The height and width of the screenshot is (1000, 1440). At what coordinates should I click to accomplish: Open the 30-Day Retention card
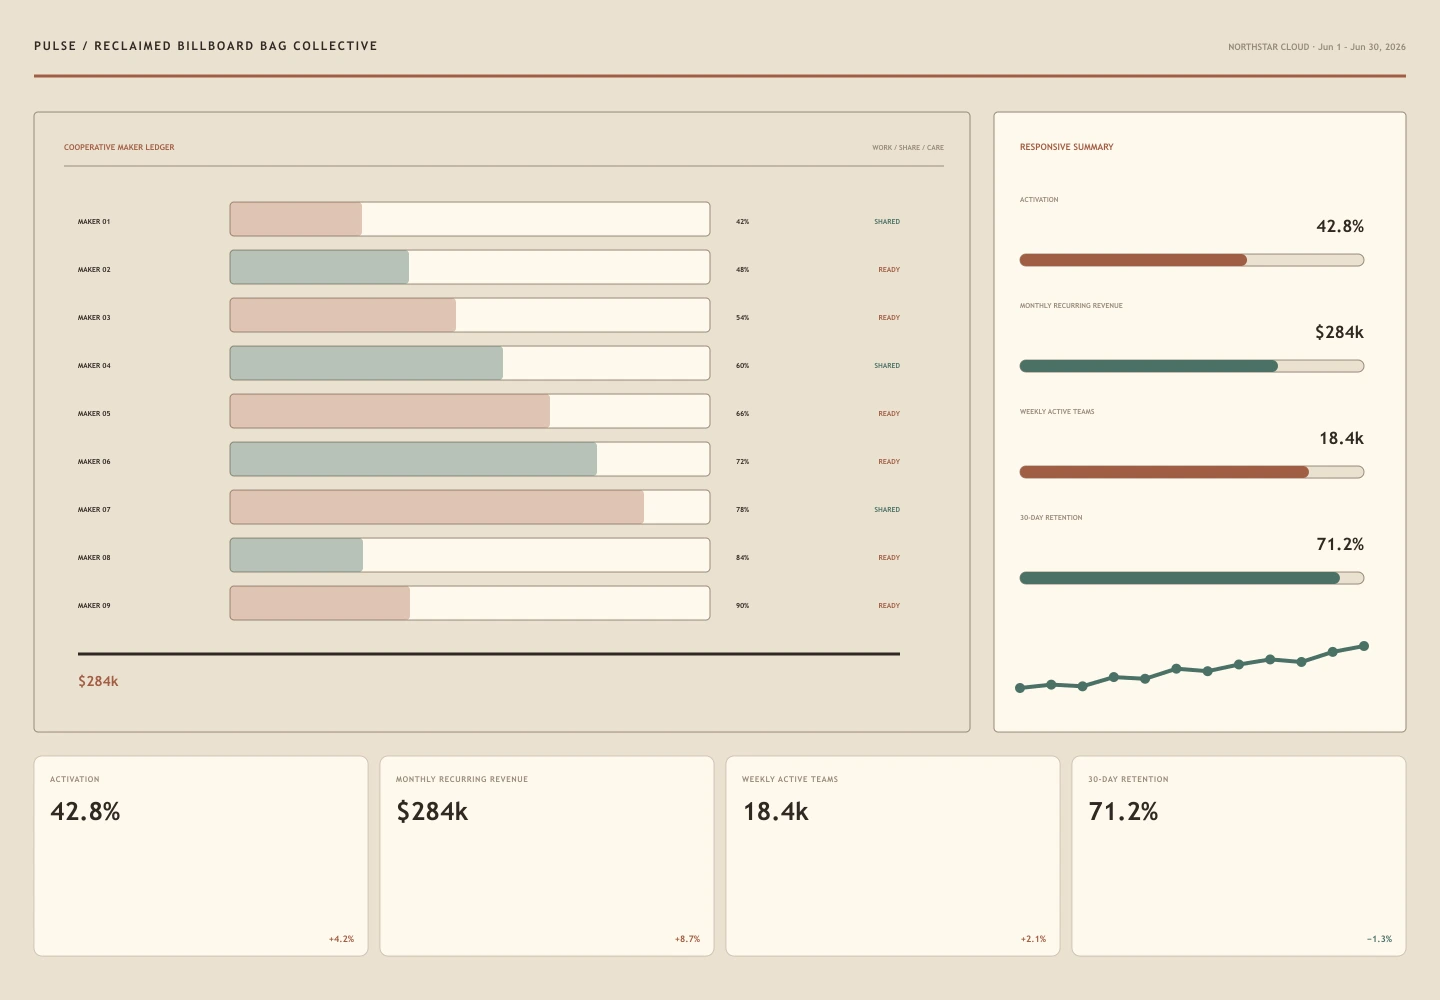[x=1239, y=856]
